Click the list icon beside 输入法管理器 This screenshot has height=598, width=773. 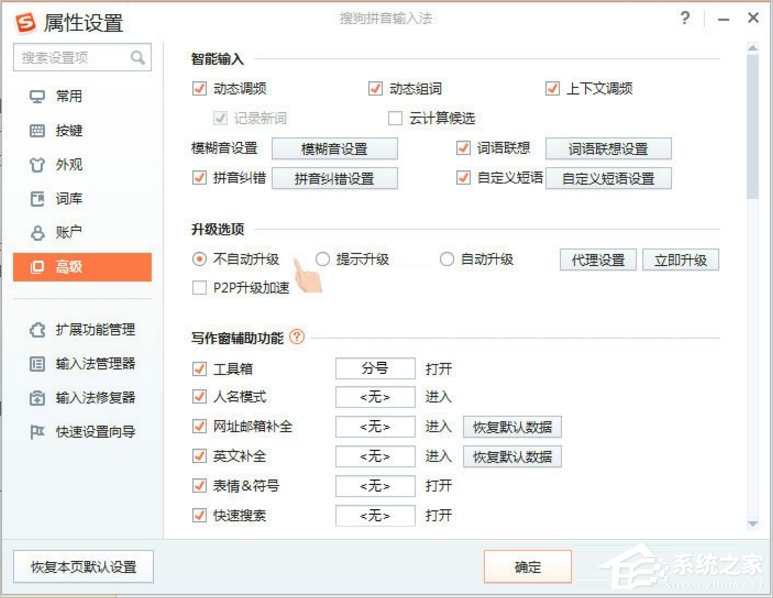(37, 364)
